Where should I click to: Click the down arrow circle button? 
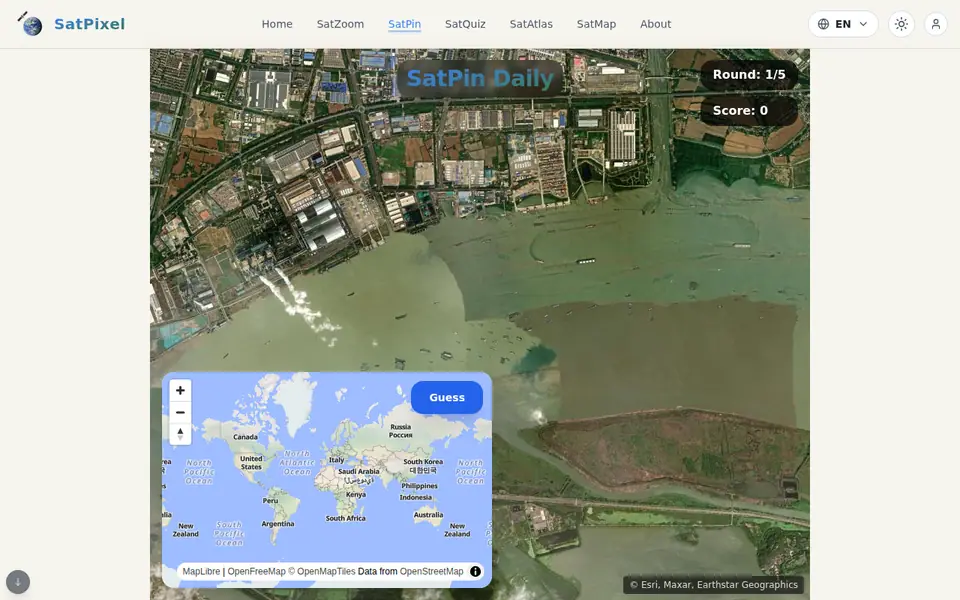click(x=18, y=582)
